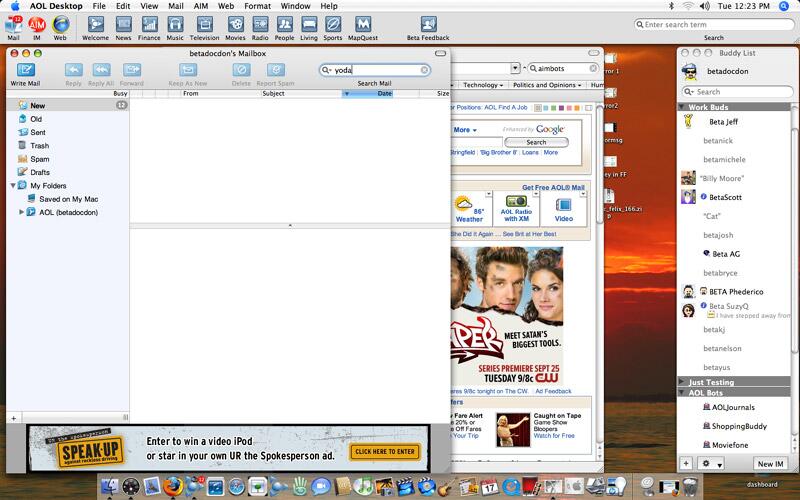Open the Mail icon in the AOL toolbar
This screenshot has width=800, height=500.
click(x=14, y=26)
